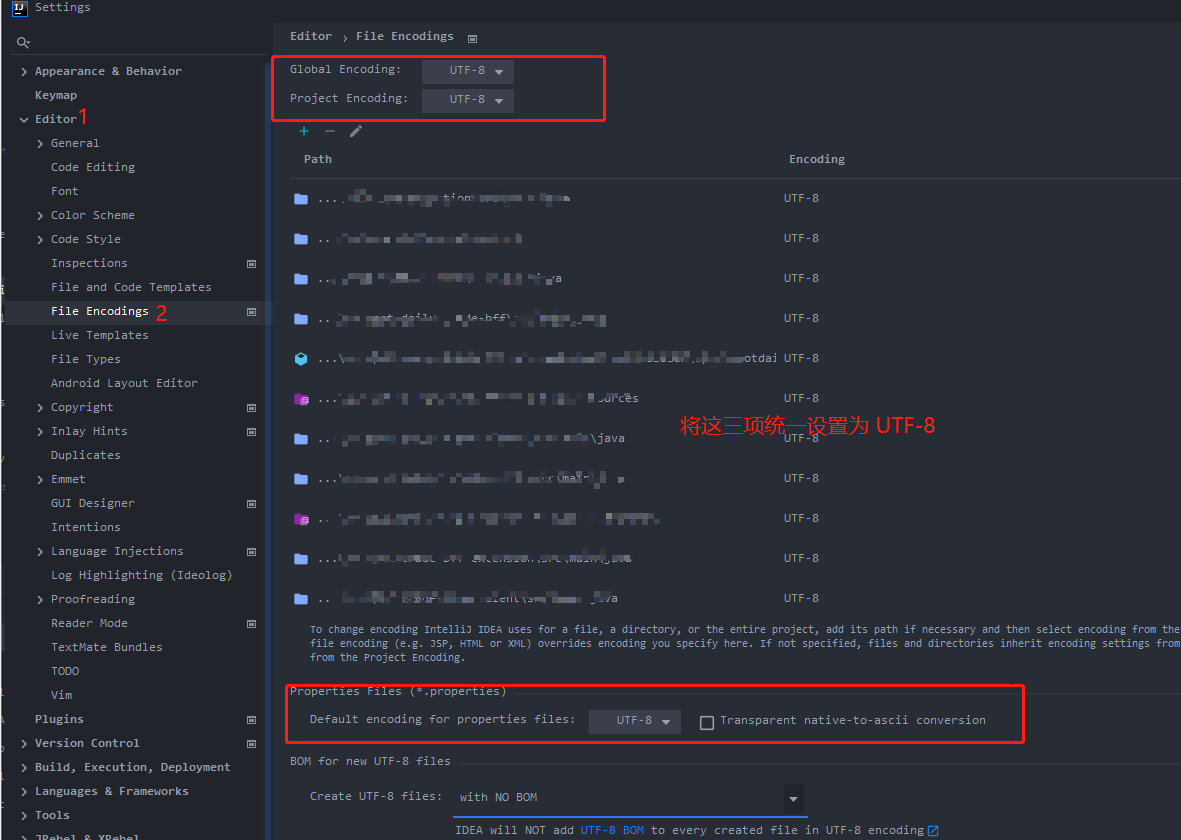Click project icon beside File Encodings tree row
Screen dimensions: 1181x840
[x=252, y=312]
